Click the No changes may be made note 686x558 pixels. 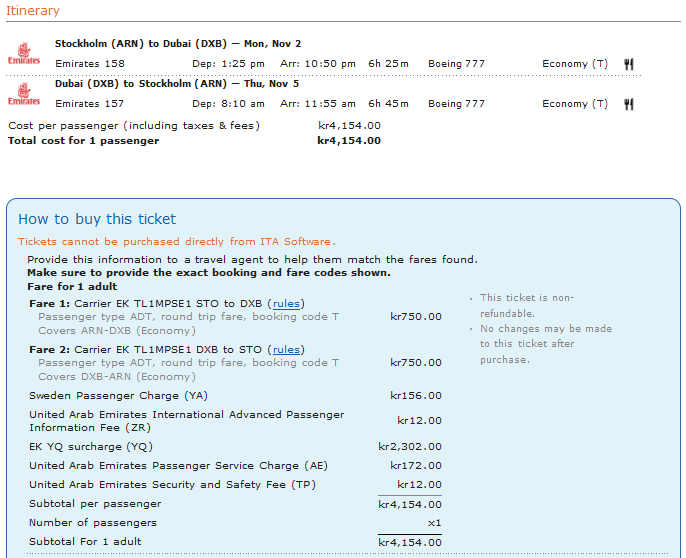[546, 344]
